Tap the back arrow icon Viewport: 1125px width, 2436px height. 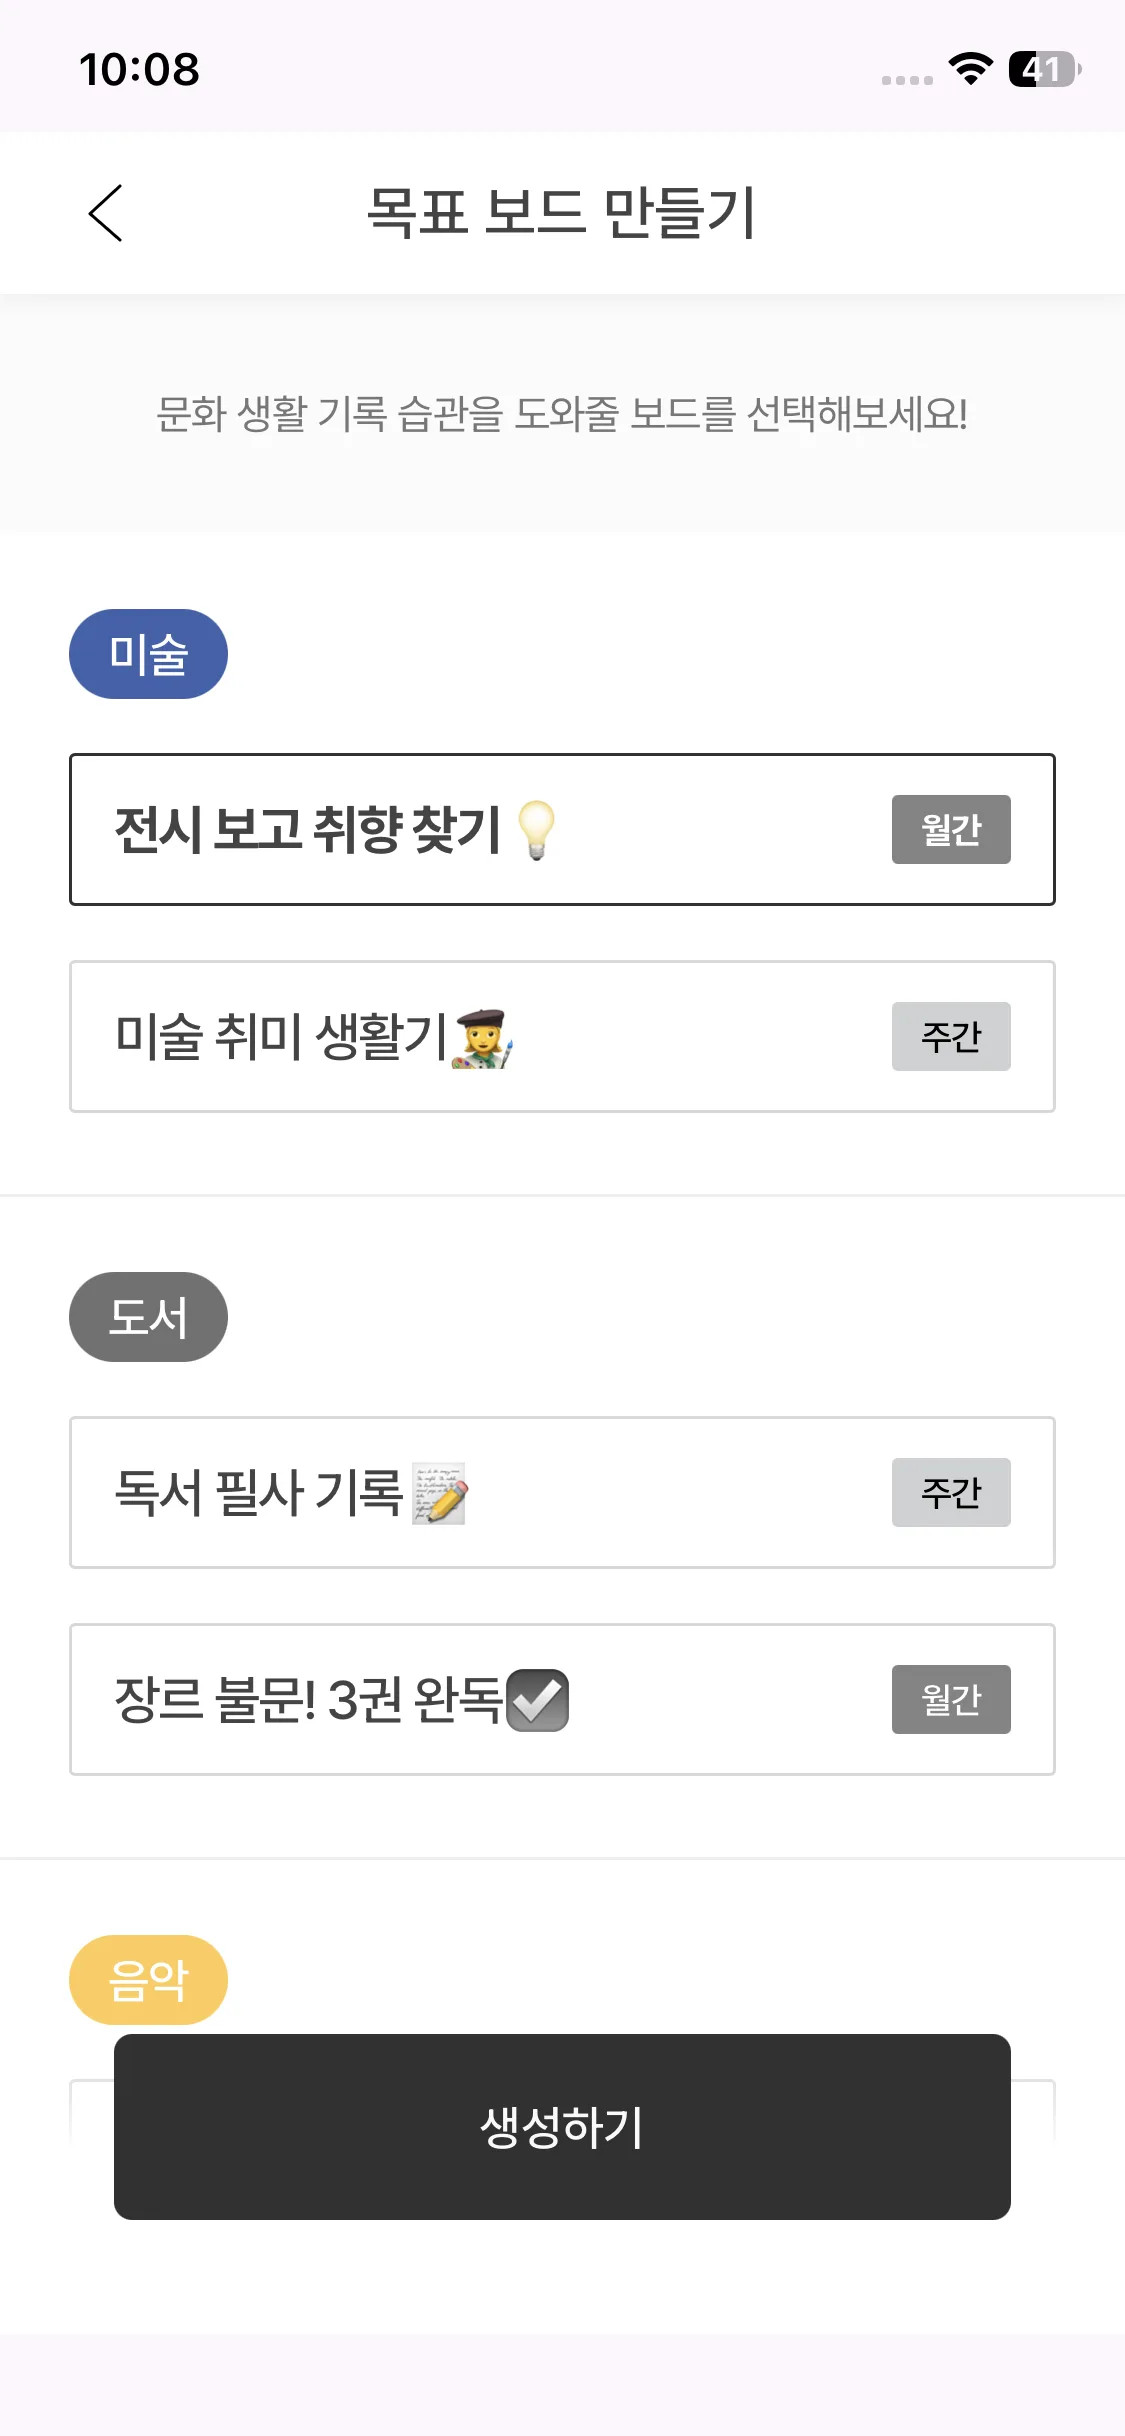click(105, 213)
